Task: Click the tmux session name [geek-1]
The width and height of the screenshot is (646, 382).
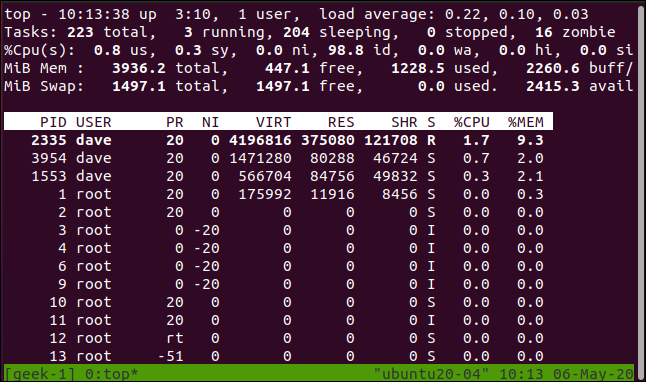Action: 40,374
